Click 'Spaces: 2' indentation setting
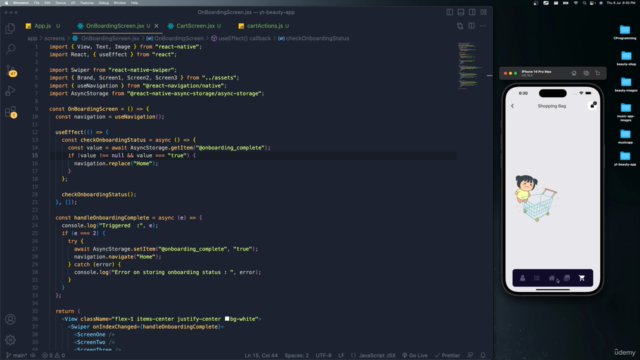Screen dimensions: 640x360 click(x=297, y=356)
